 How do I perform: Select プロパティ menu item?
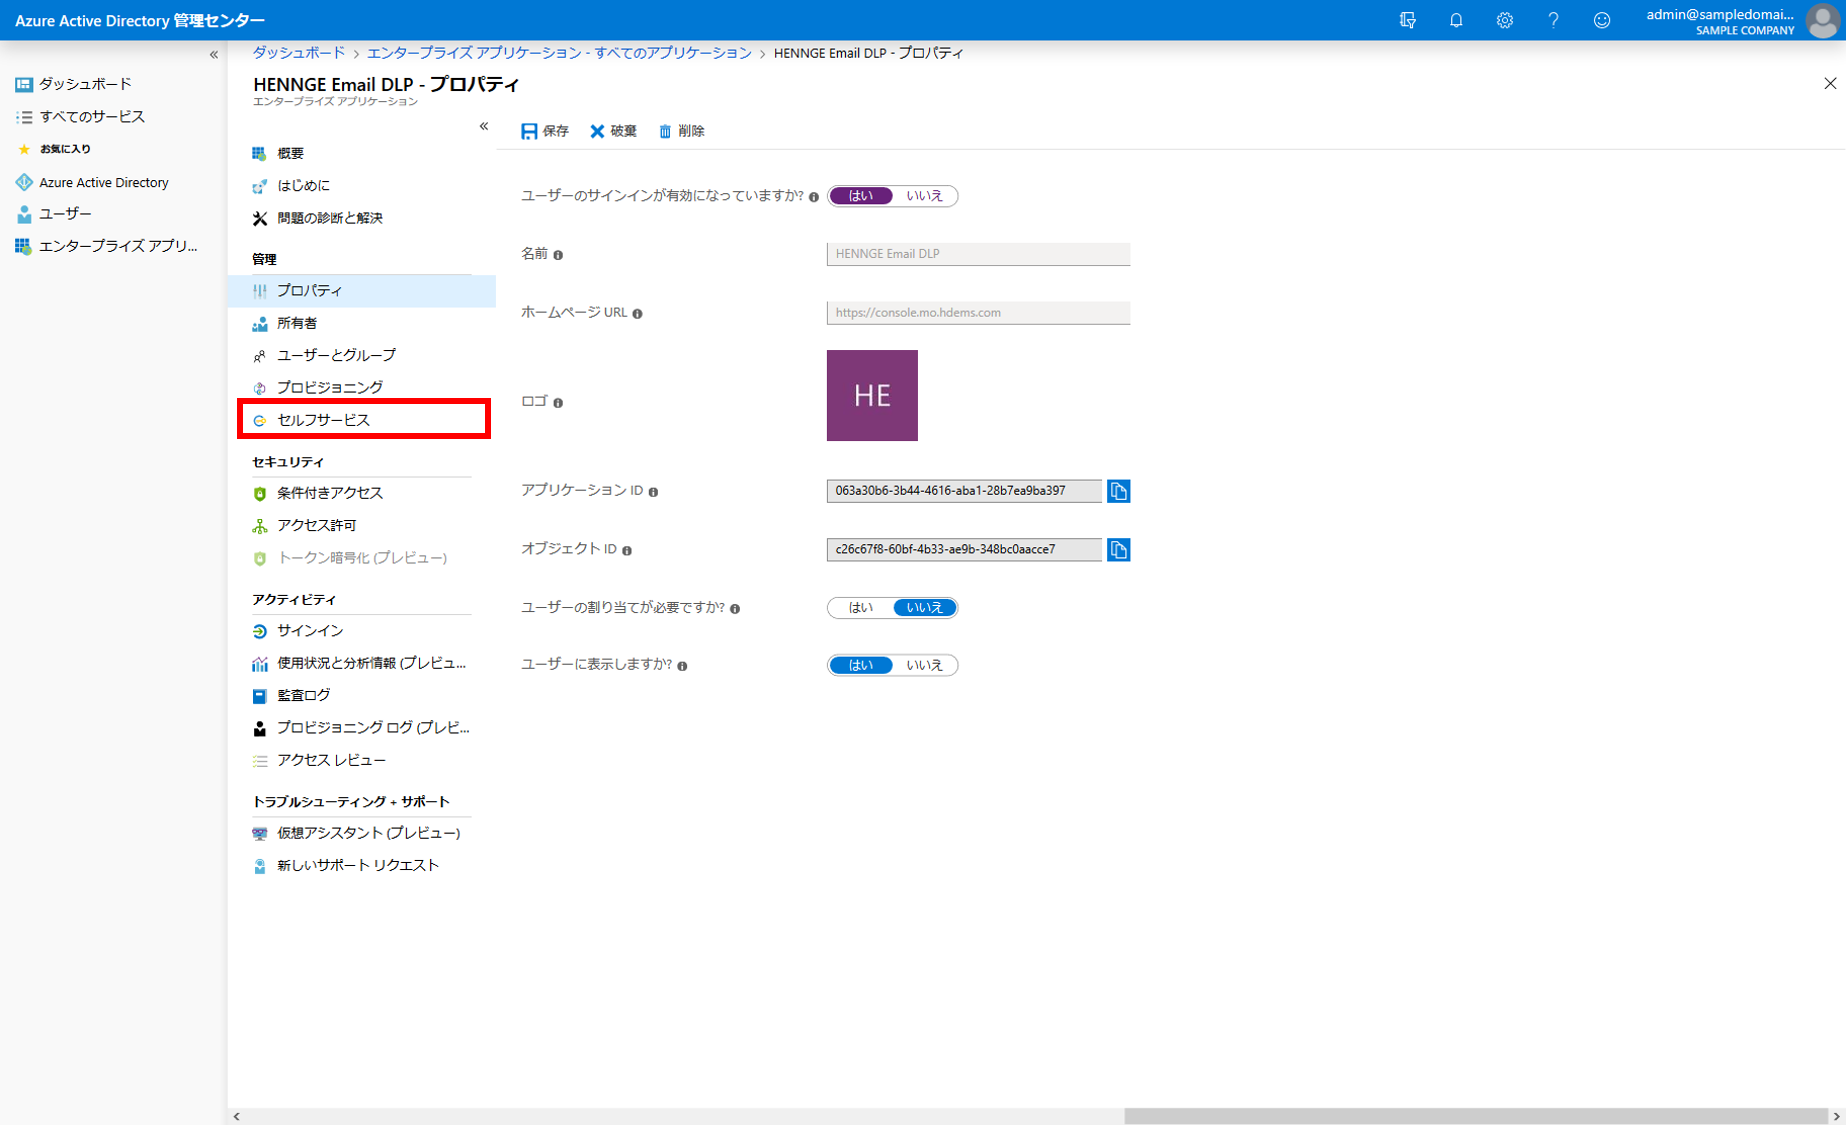[362, 290]
